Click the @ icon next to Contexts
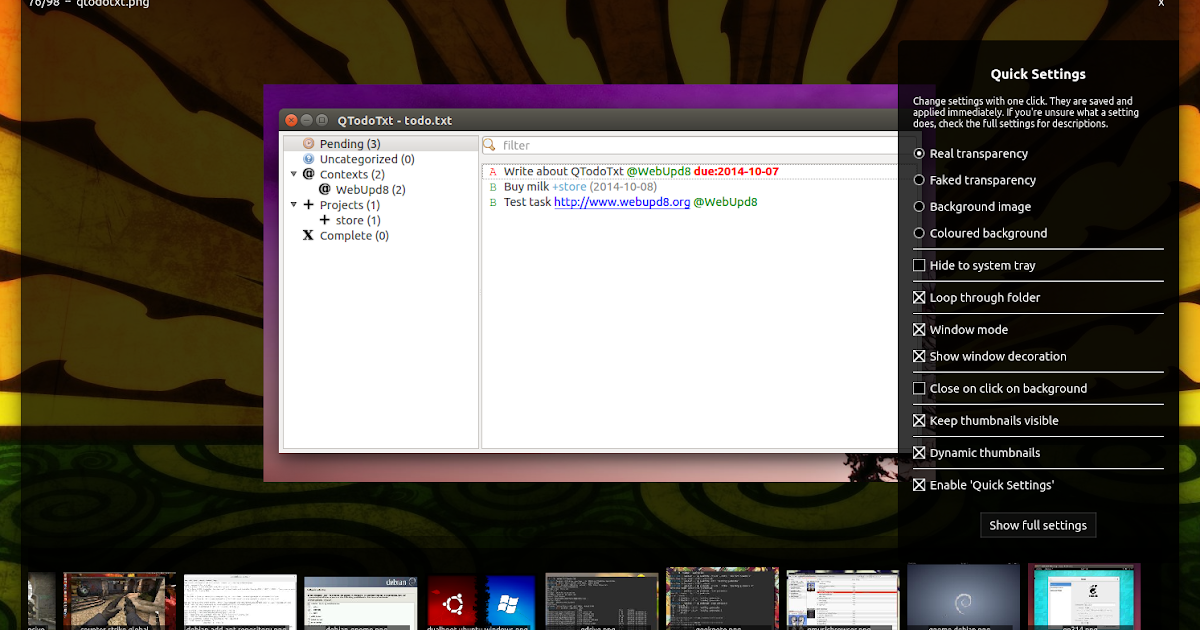The height and width of the screenshot is (630, 1200). (309, 174)
